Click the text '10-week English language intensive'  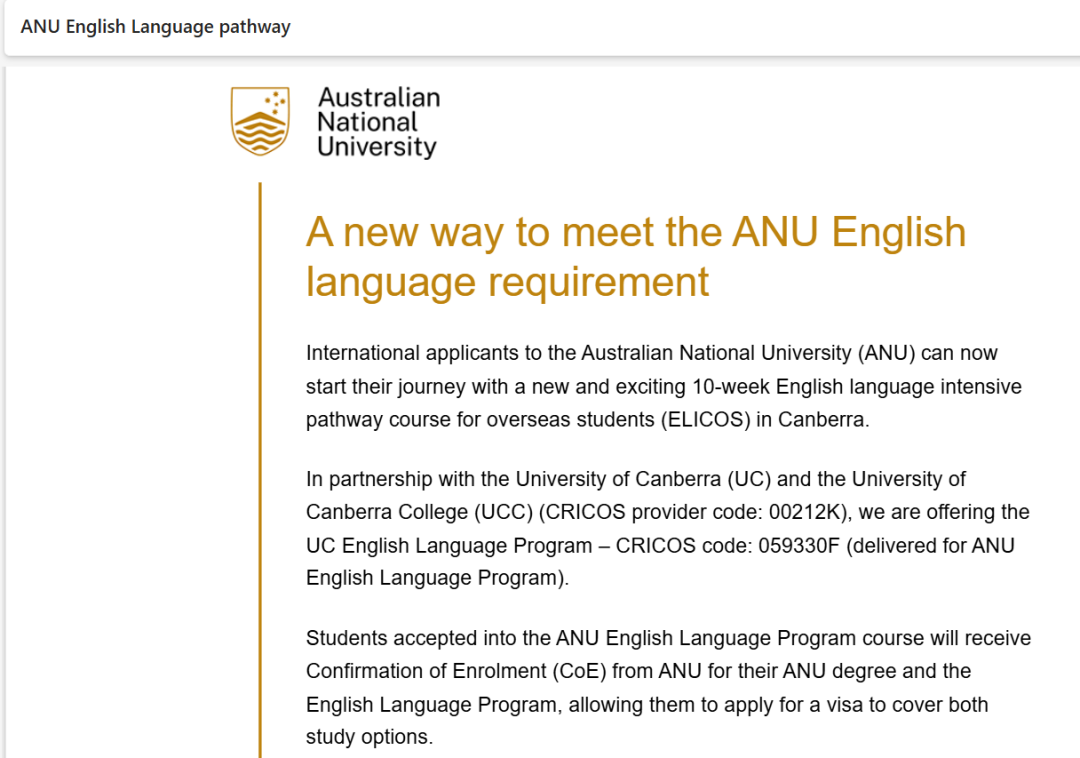tap(857, 386)
